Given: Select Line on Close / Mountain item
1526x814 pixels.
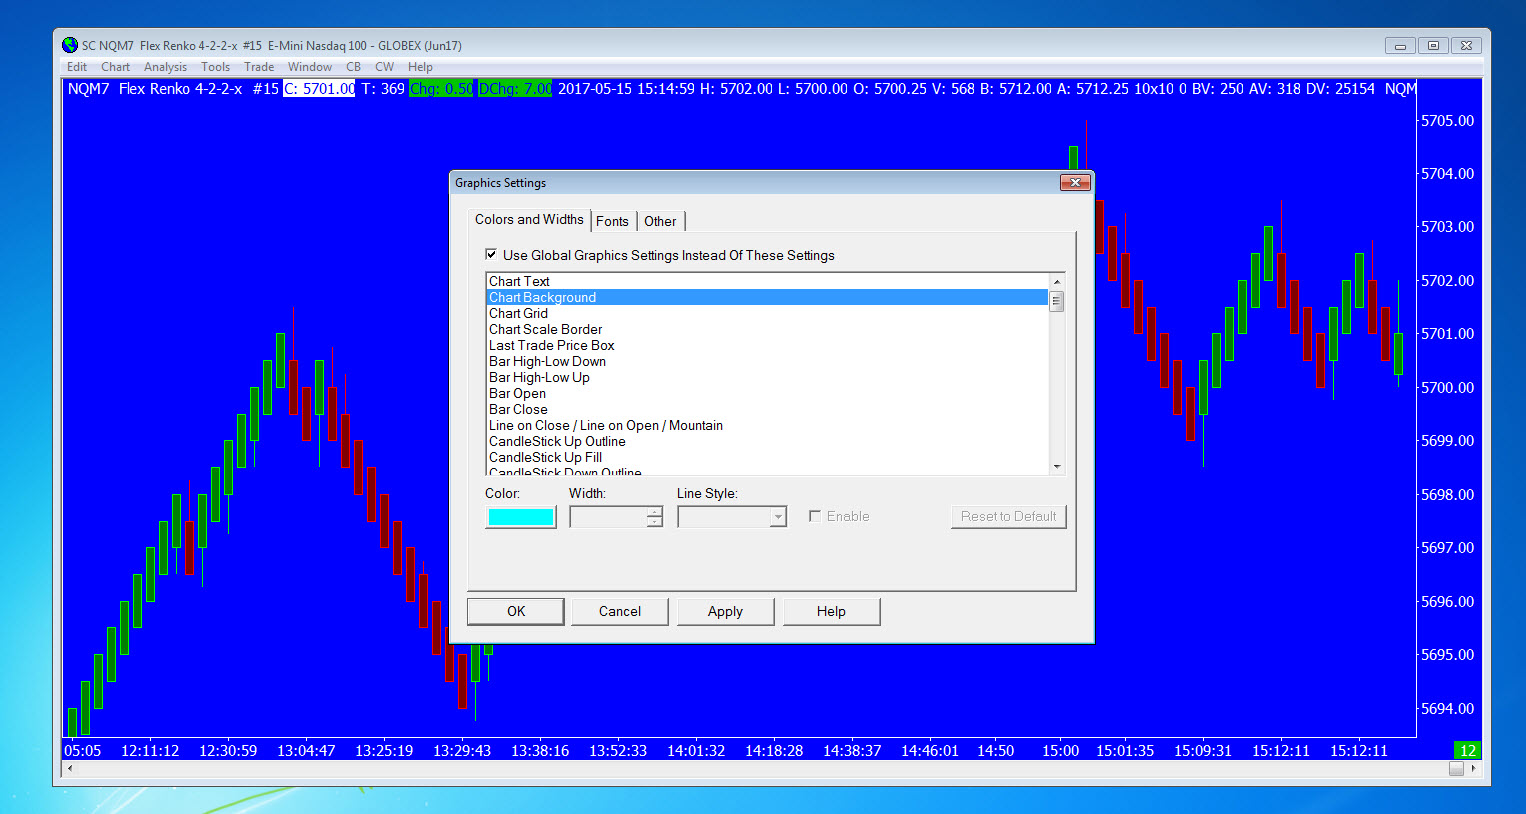Looking at the screenshot, I should coord(767,425).
